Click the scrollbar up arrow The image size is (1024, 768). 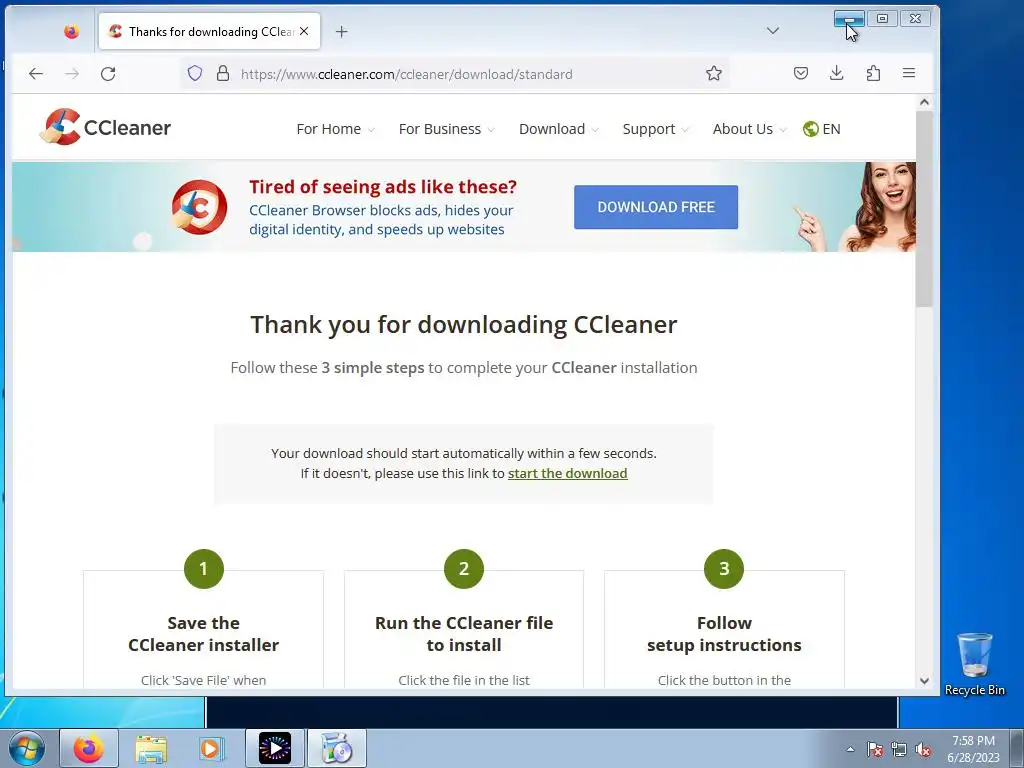pos(924,102)
